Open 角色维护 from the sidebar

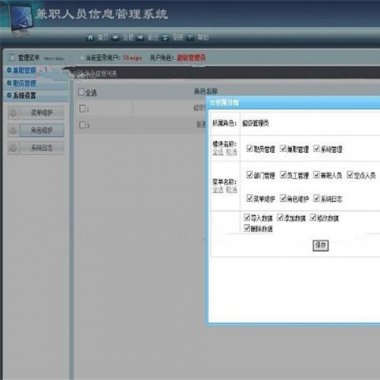(x=42, y=130)
